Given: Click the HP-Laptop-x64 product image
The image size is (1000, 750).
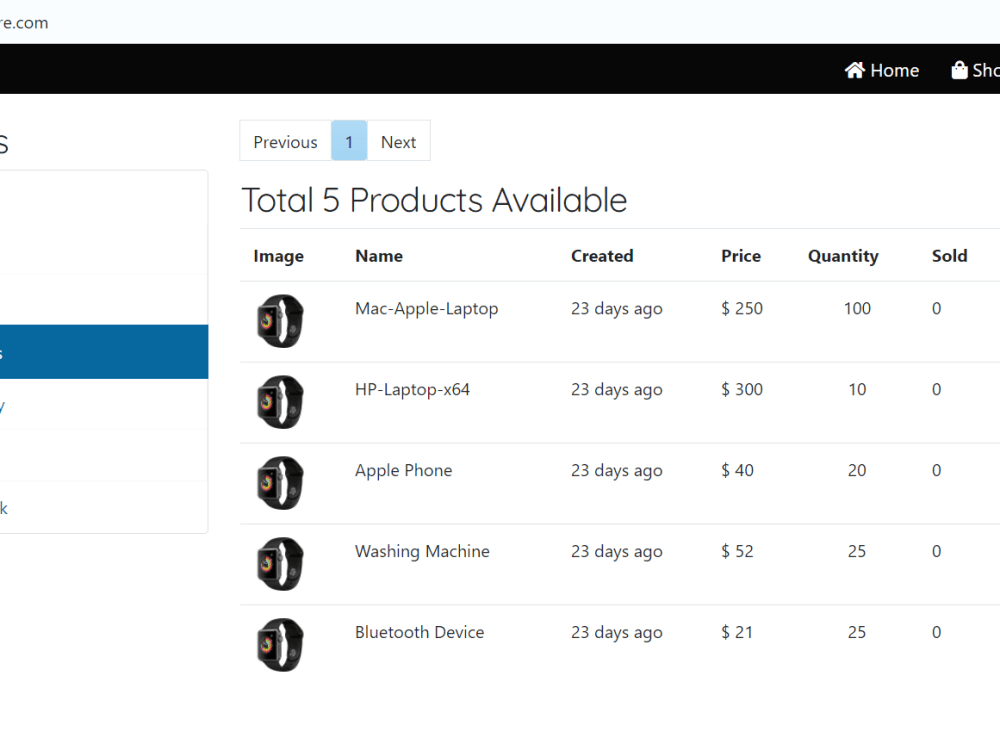Looking at the screenshot, I should (x=280, y=403).
